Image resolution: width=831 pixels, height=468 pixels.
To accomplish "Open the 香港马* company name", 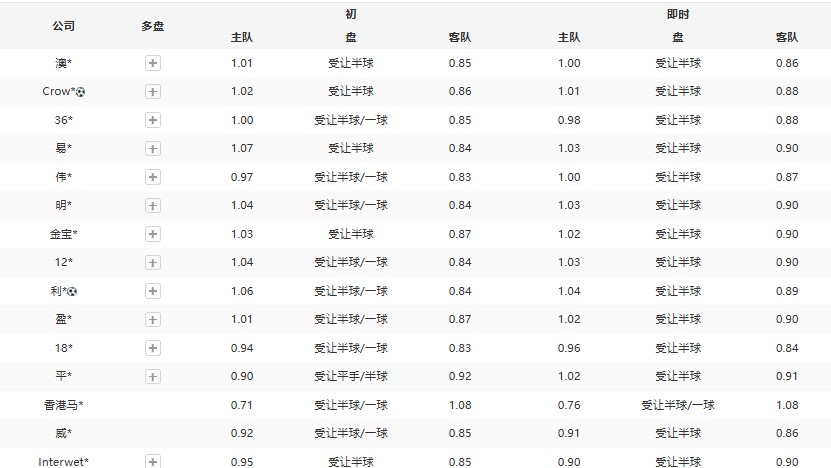I will (63, 405).
